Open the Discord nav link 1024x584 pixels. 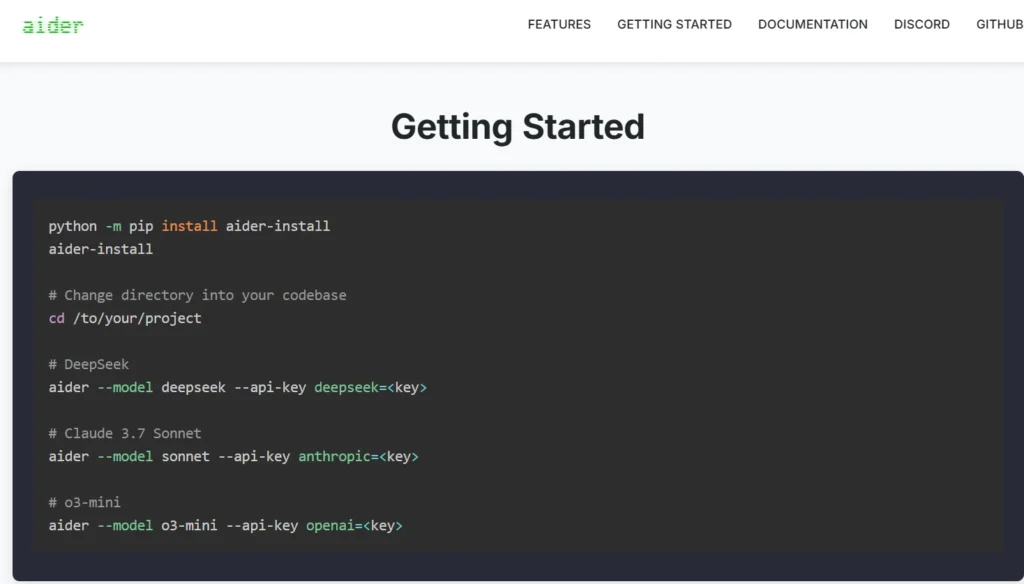tap(921, 24)
